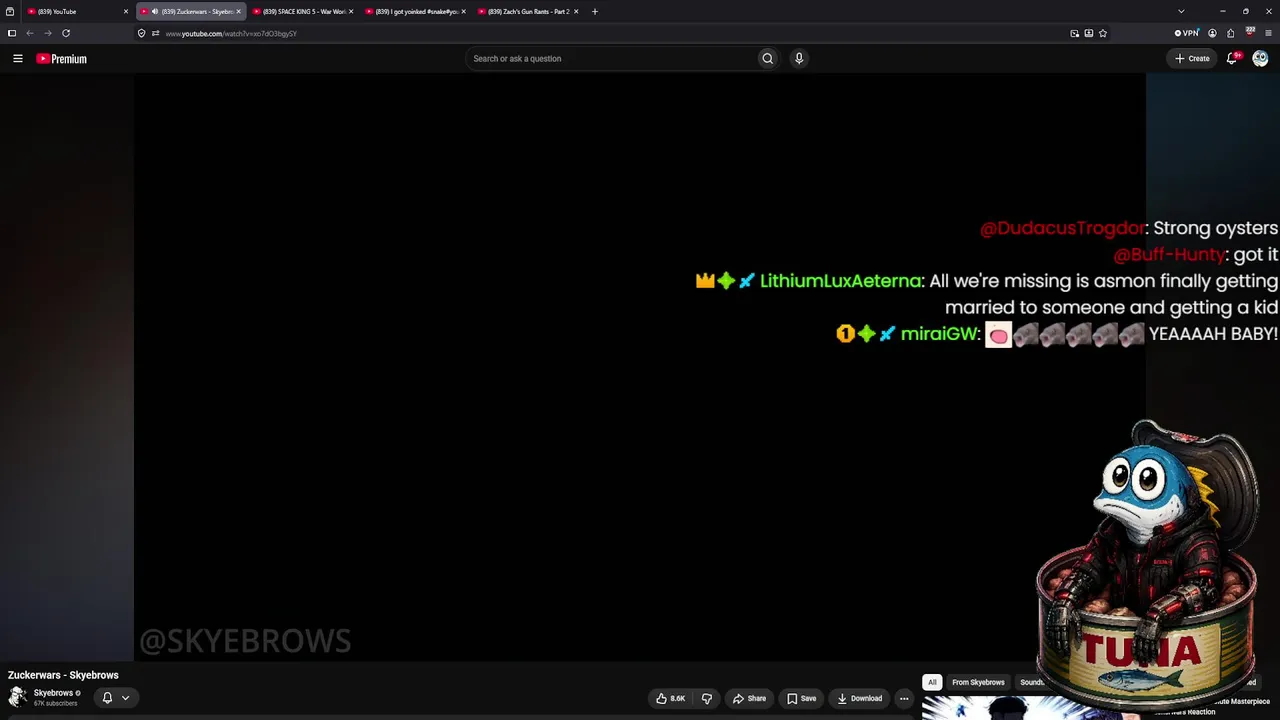1280x720 pixels.
Task: Open site permissions settings icon
Action: (x=155, y=33)
